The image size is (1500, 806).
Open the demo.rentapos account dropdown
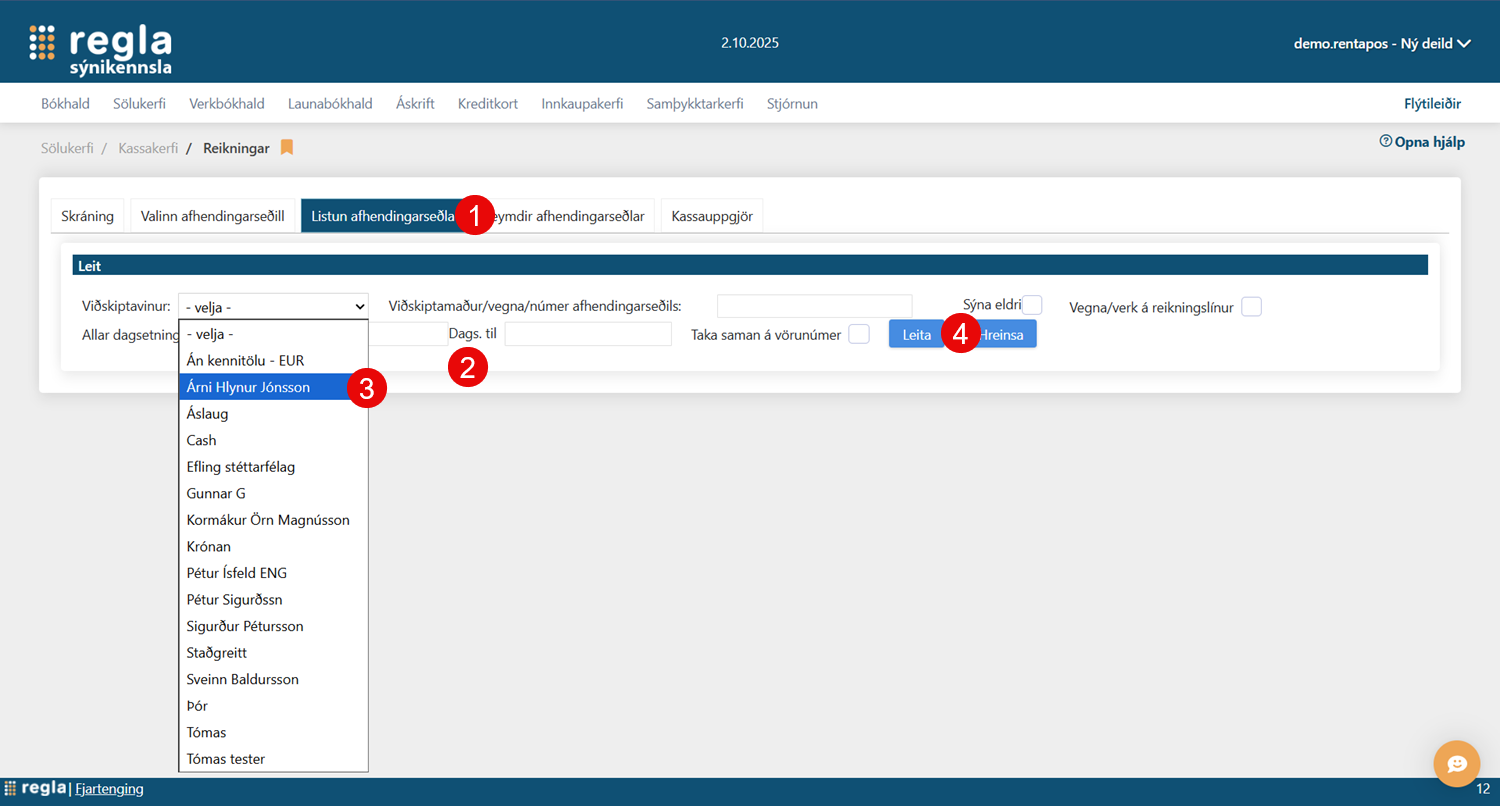click(x=1382, y=43)
